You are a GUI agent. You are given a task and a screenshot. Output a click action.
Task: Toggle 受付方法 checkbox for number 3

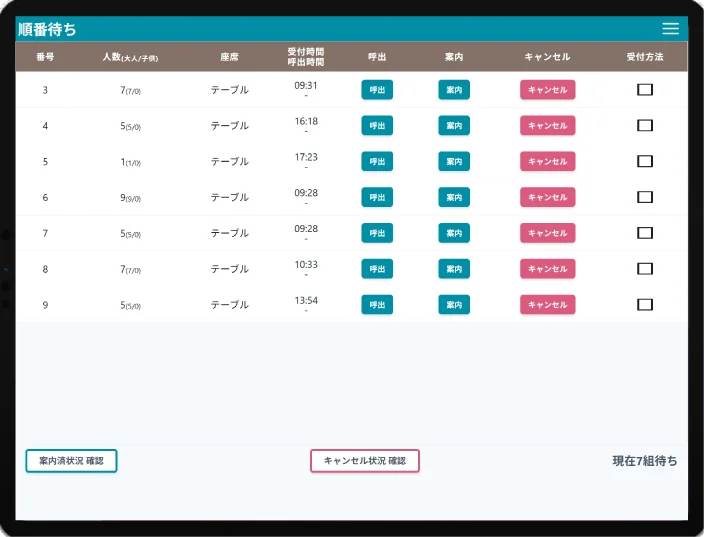pyautogui.click(x=645, y=90)
